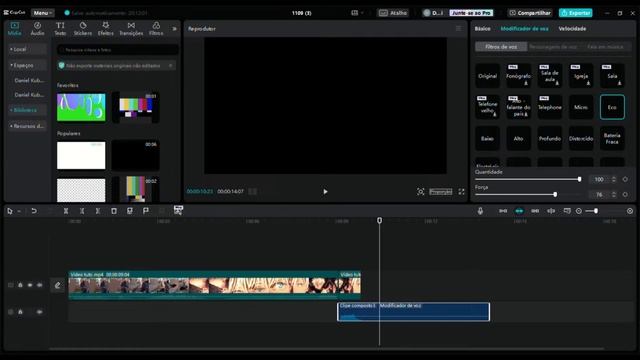
Task: Click the Quantidade slider handle
Action: pyautogui.click(x=579, y=179)
